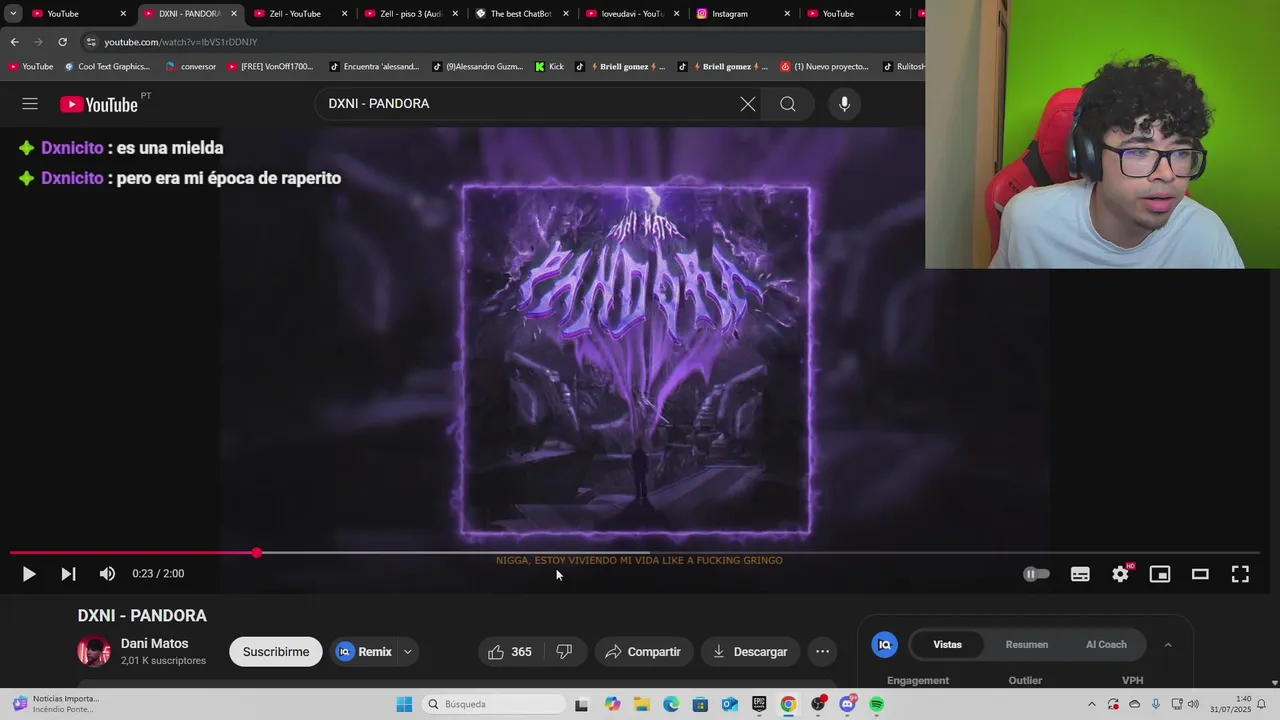Screen dimensions: 1280x720
Task: Subscribe with the Suscribirme button
Action: click(x=276, y=652)
